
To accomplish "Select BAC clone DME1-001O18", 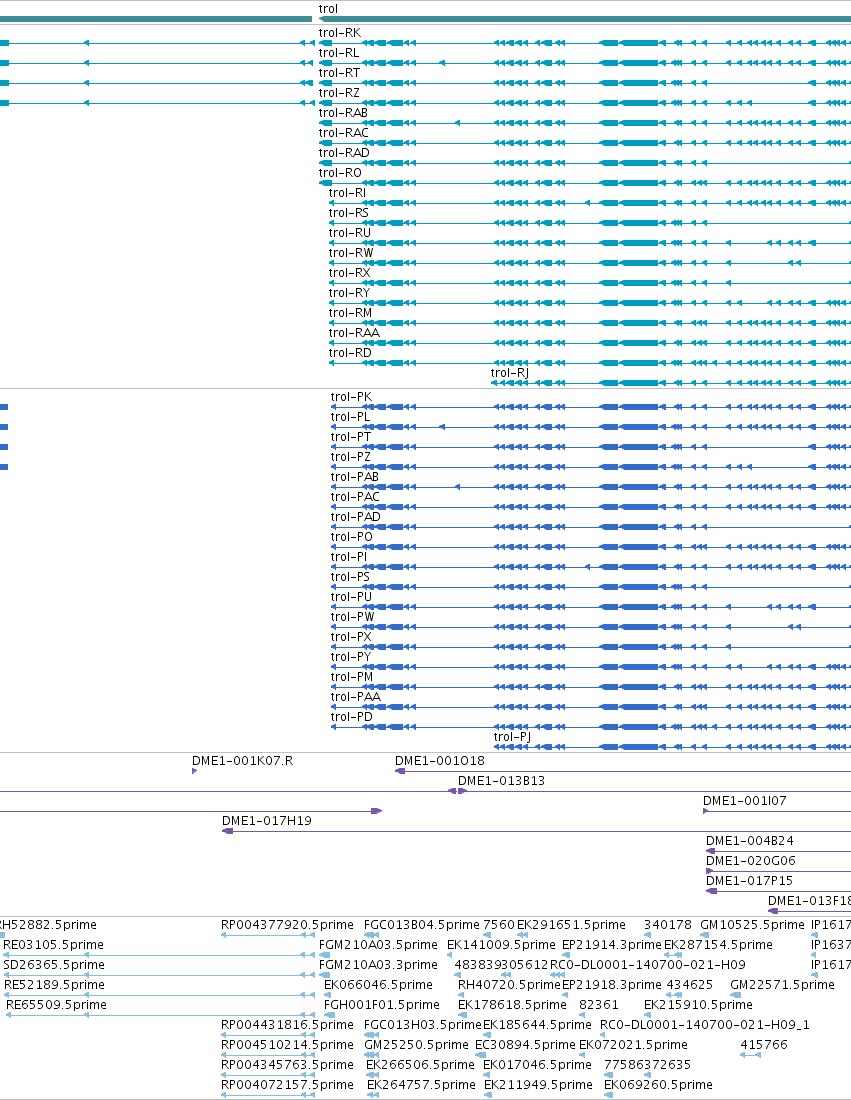I will (439, 760).
